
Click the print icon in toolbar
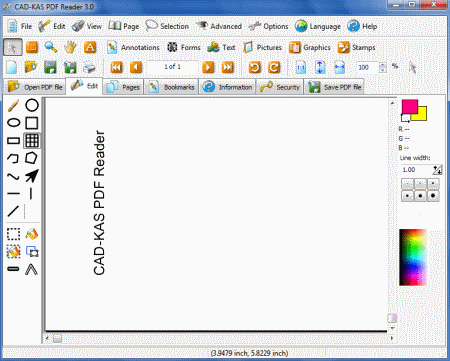click(89, 68)
